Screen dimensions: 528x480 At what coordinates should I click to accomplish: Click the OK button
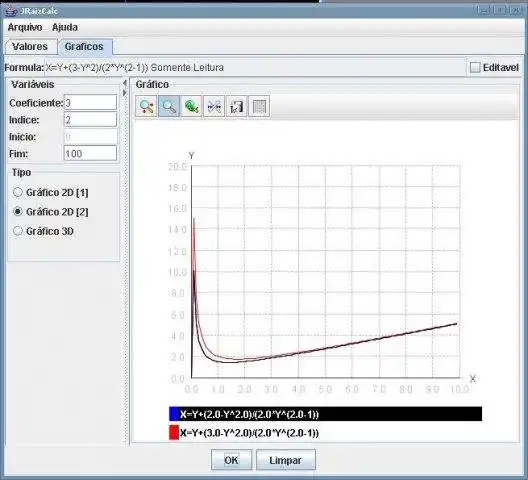[231, 460]
